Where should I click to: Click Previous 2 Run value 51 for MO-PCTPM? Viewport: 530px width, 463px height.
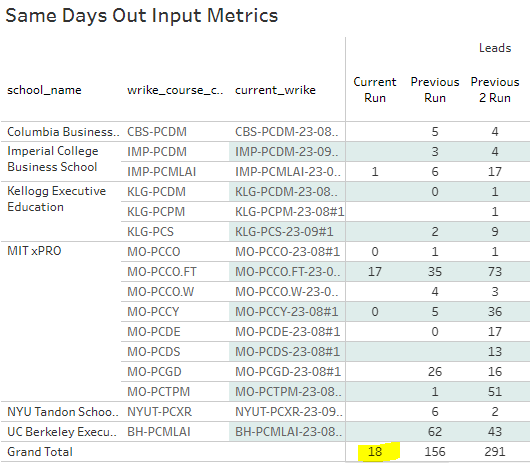tap(495, 392)
